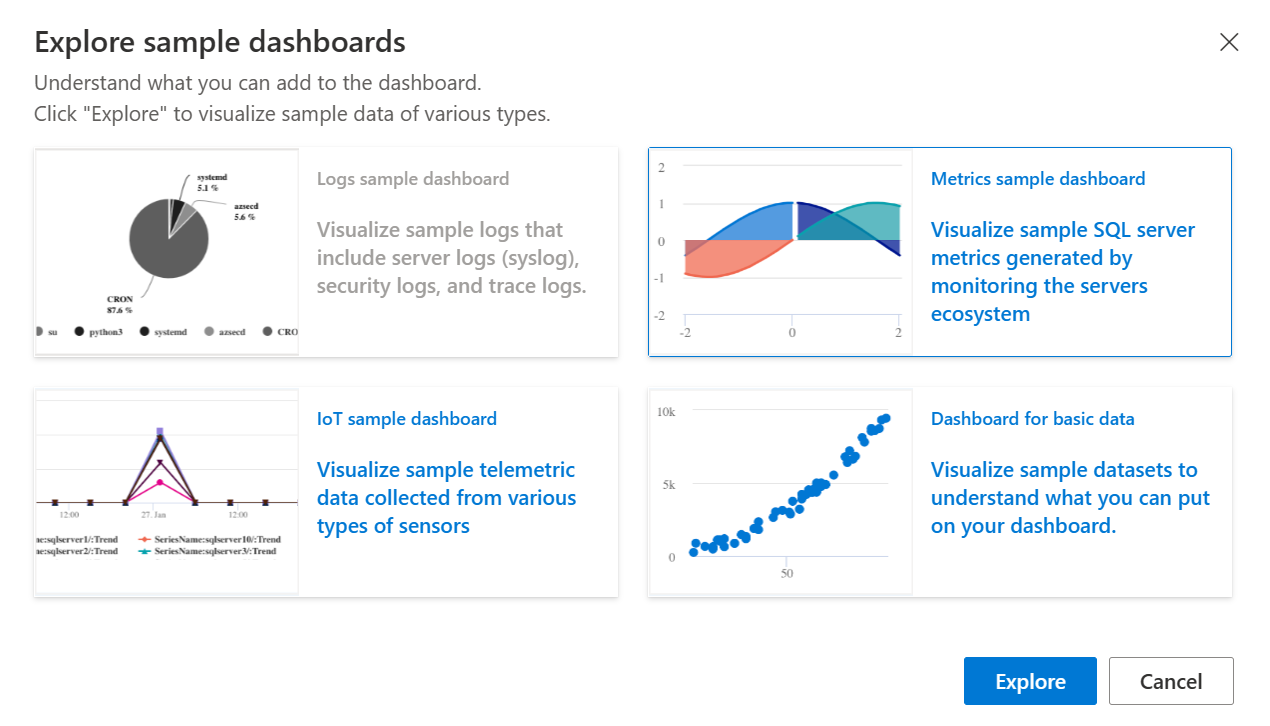Image resolution: width=1270 pixels, height=726 pixels.
Task: Click the Logs sample dashboard title
Action: [x=413, y=179]
